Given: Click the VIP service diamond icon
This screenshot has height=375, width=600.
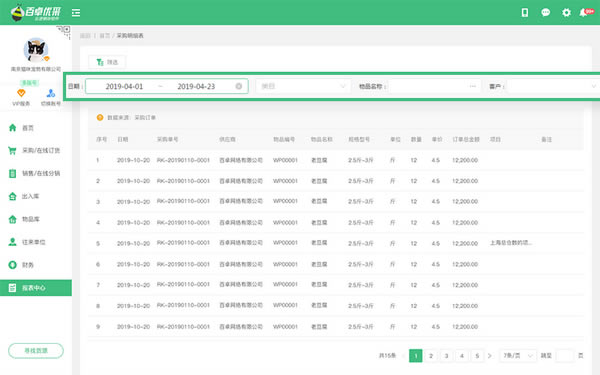Looking at the screenshot, I should coord(21,93).
